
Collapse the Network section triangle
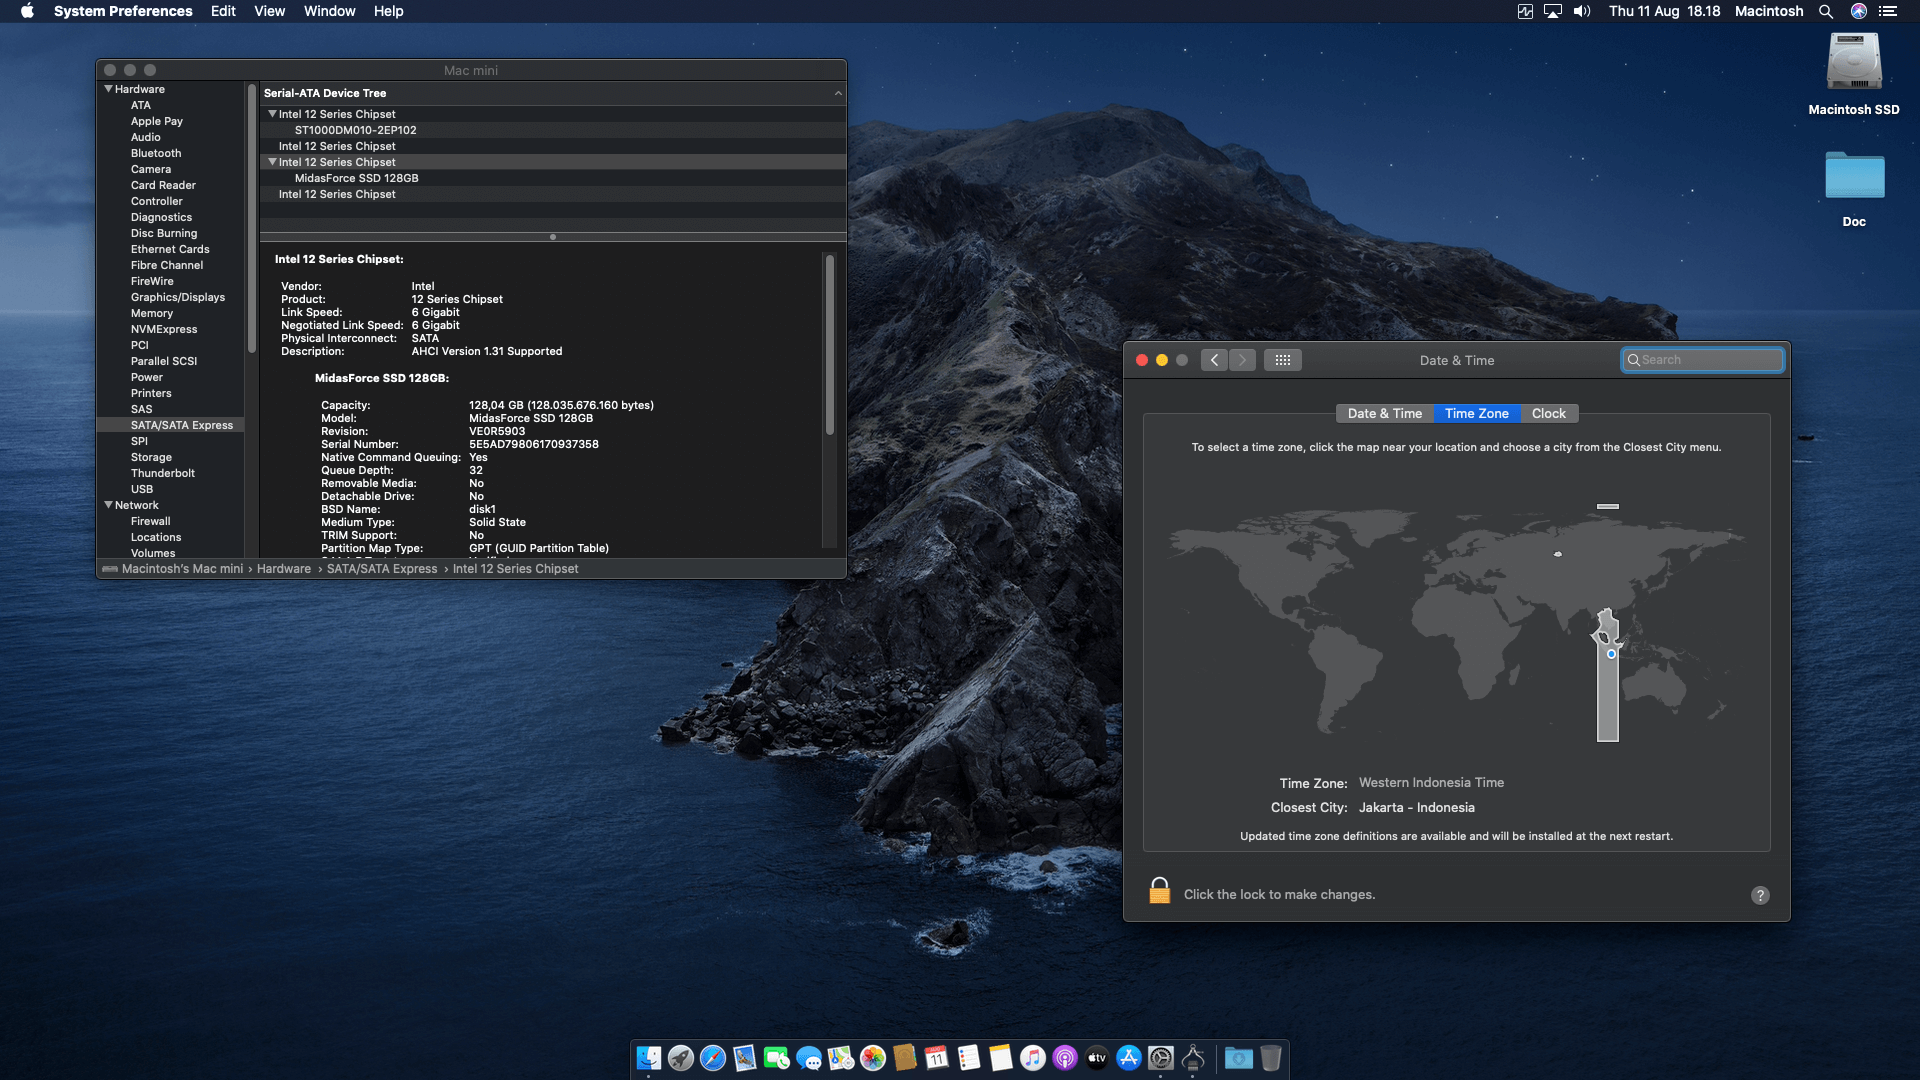[108, 505]
